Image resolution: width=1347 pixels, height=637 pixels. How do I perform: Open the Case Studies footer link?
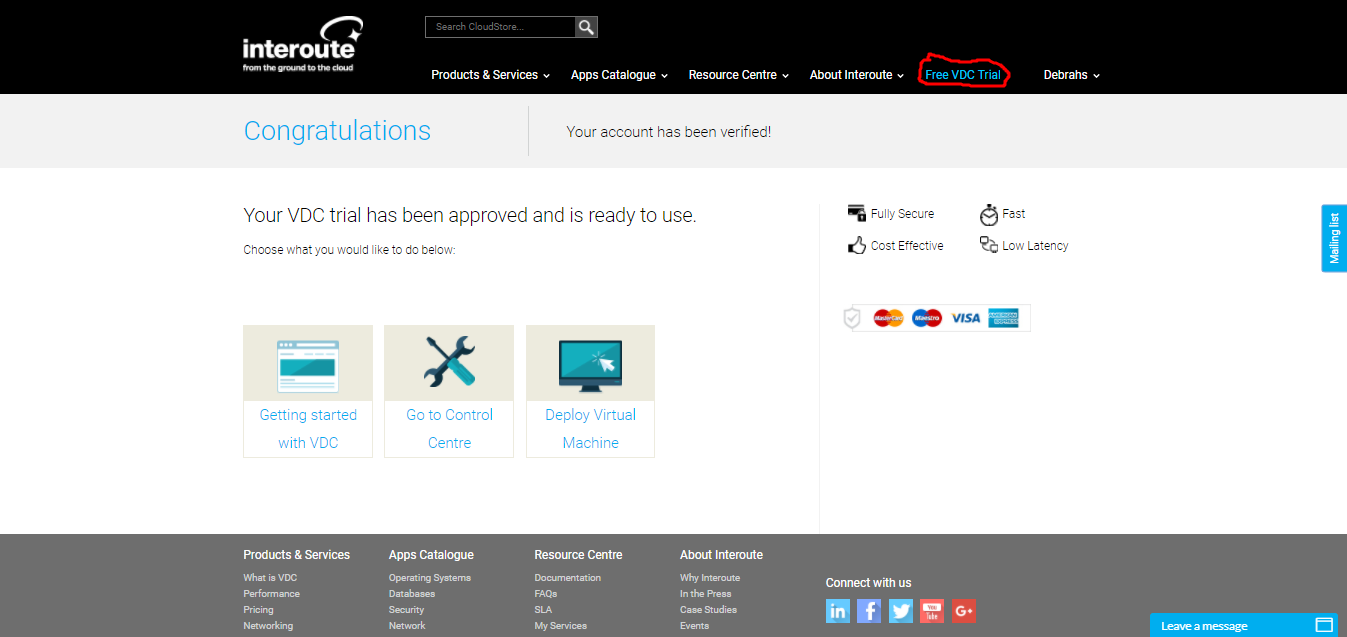(708, 610)
